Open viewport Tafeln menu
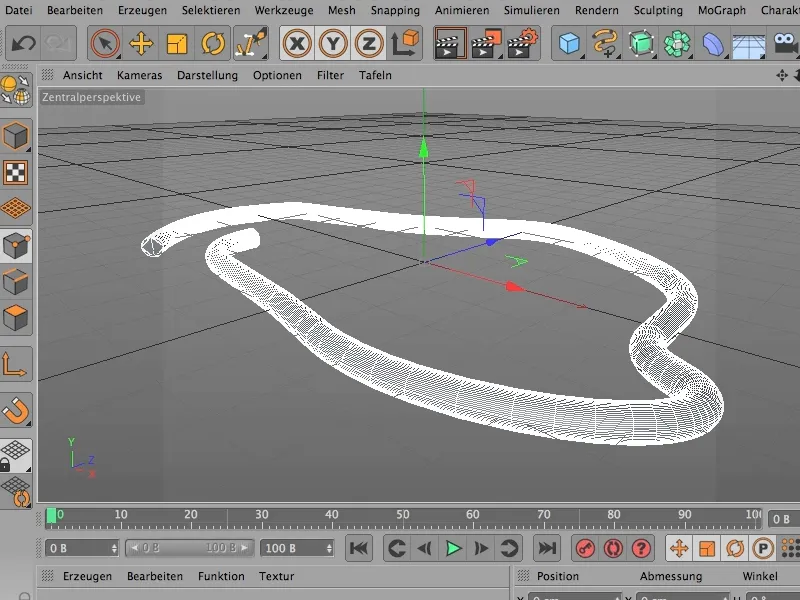The height and width of the screenshot is (600, 800). click(x=375, y=76)
